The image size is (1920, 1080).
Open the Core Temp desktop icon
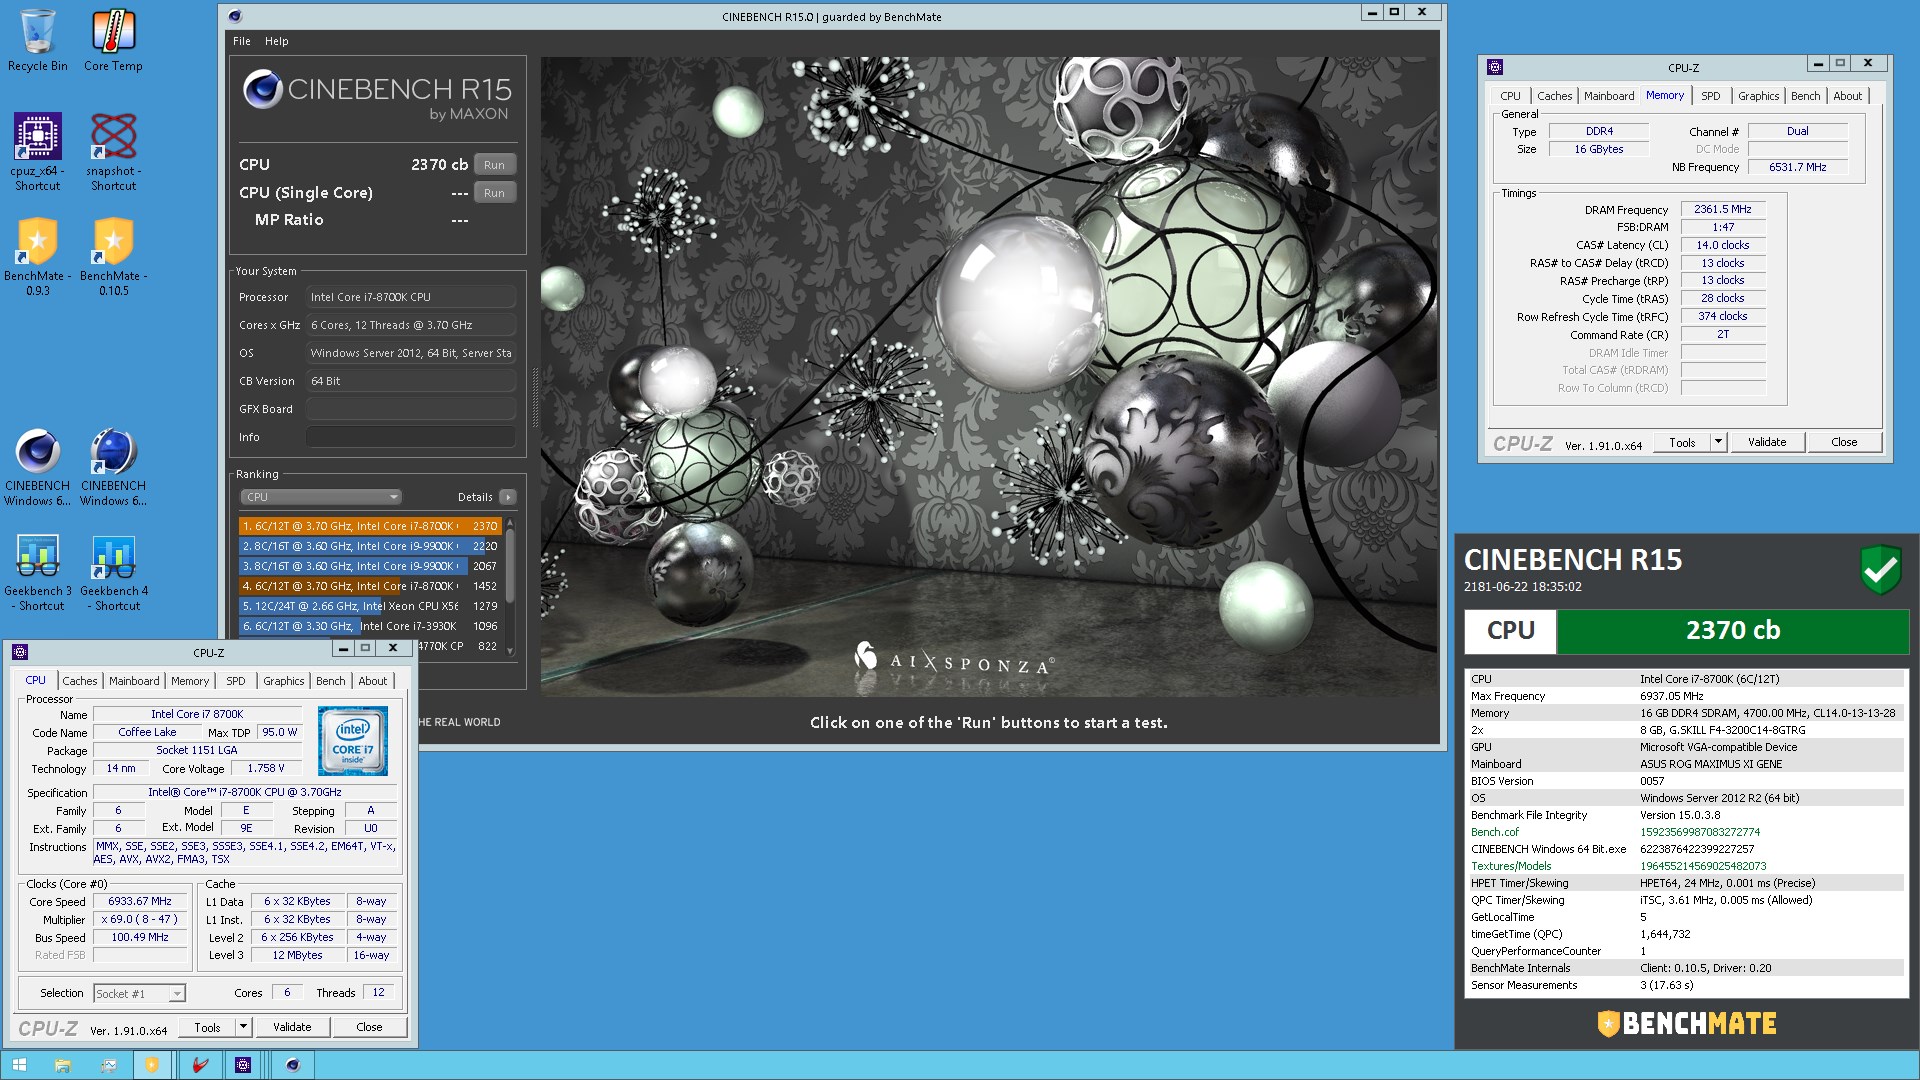click(x=113, y=40)
